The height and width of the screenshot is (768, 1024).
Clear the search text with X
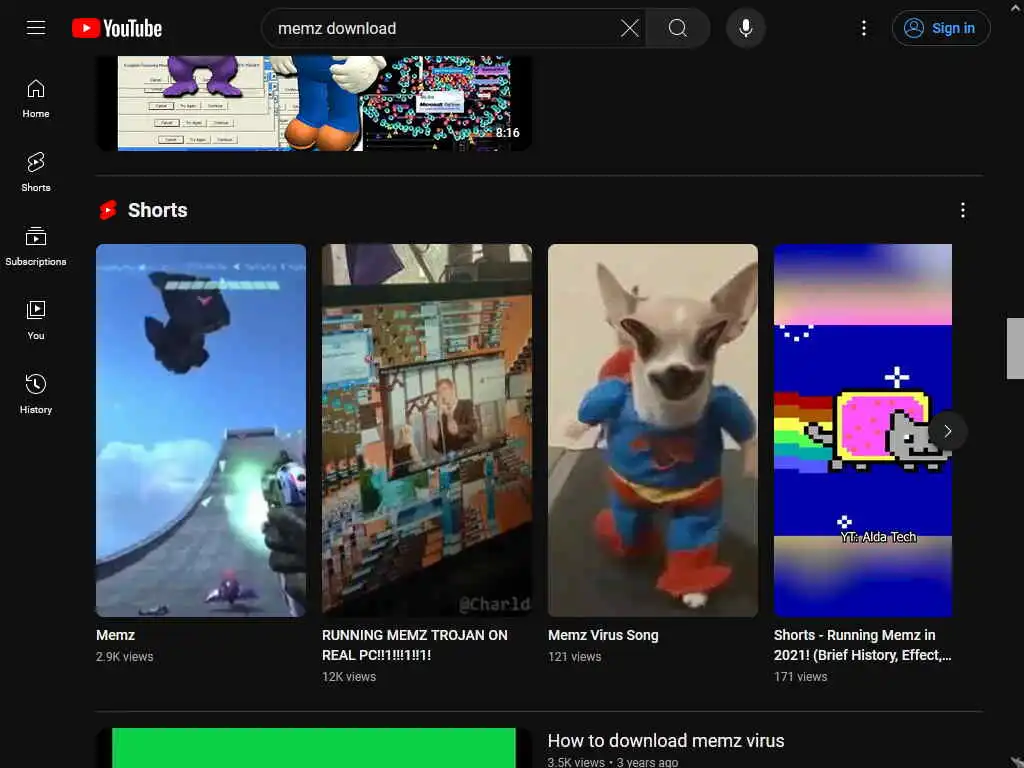pyautogui.click(x=630, y=28)
